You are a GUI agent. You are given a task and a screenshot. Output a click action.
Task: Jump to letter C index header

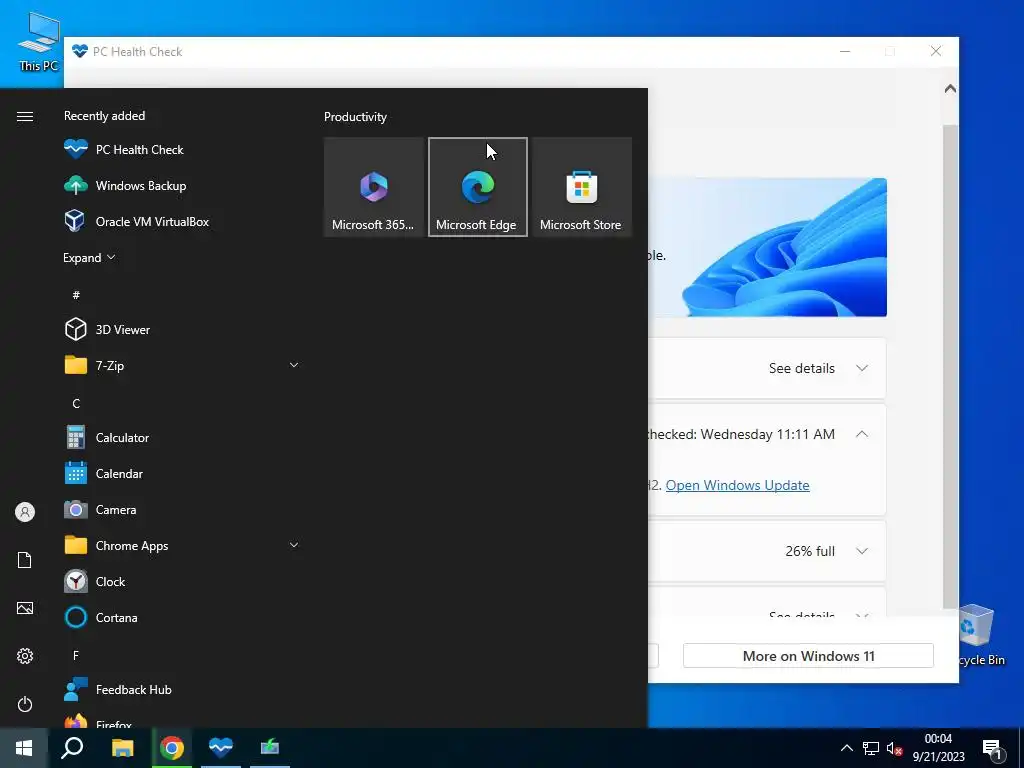76,403
